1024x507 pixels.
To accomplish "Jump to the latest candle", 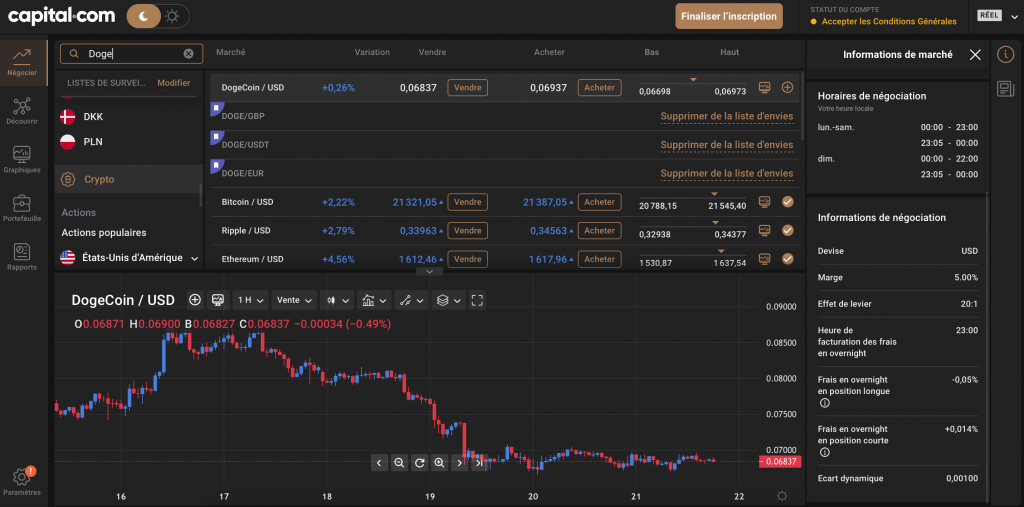I will [x=479, y=463].
